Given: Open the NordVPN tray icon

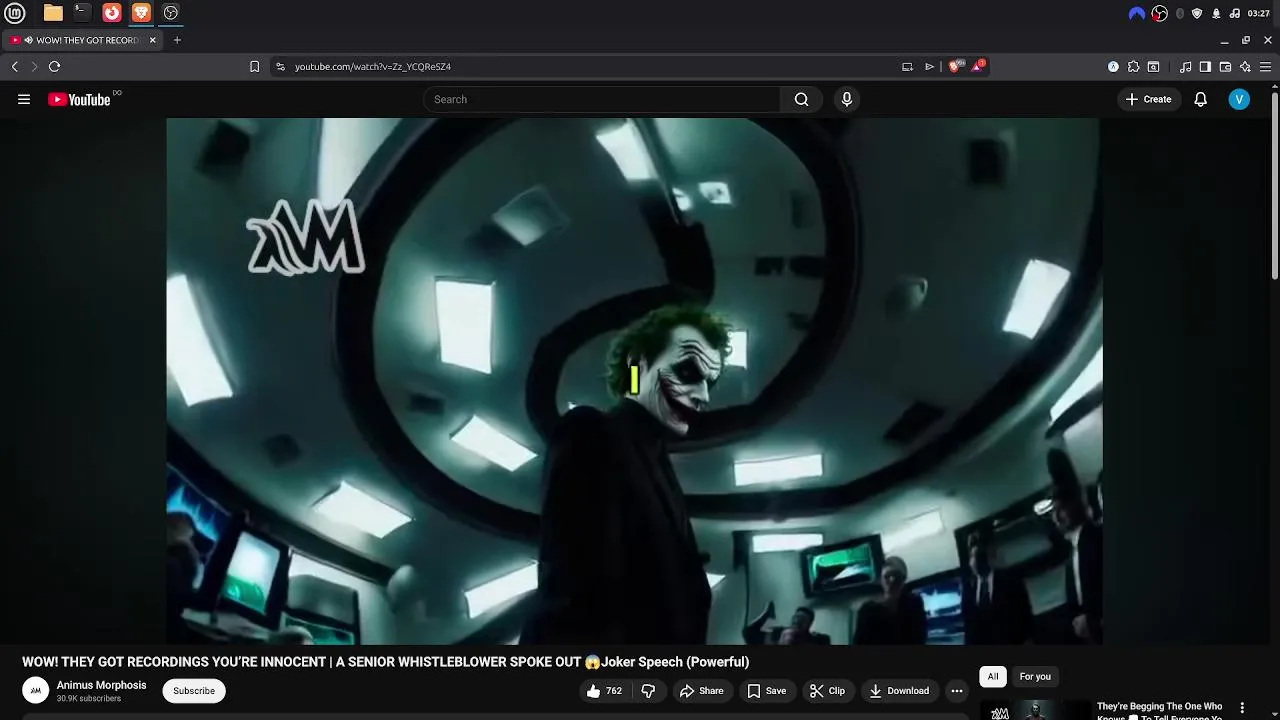Looking at the screenshot, I should pyautogui.click(x=1137, y=13).
